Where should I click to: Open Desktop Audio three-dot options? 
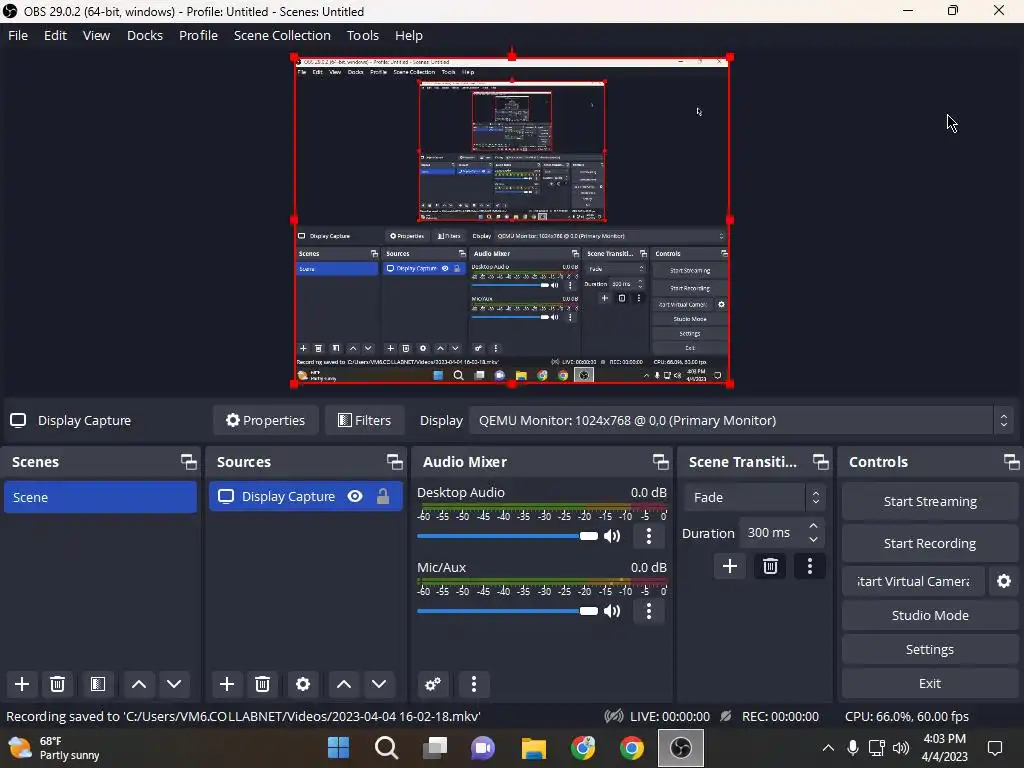[648, 536]
